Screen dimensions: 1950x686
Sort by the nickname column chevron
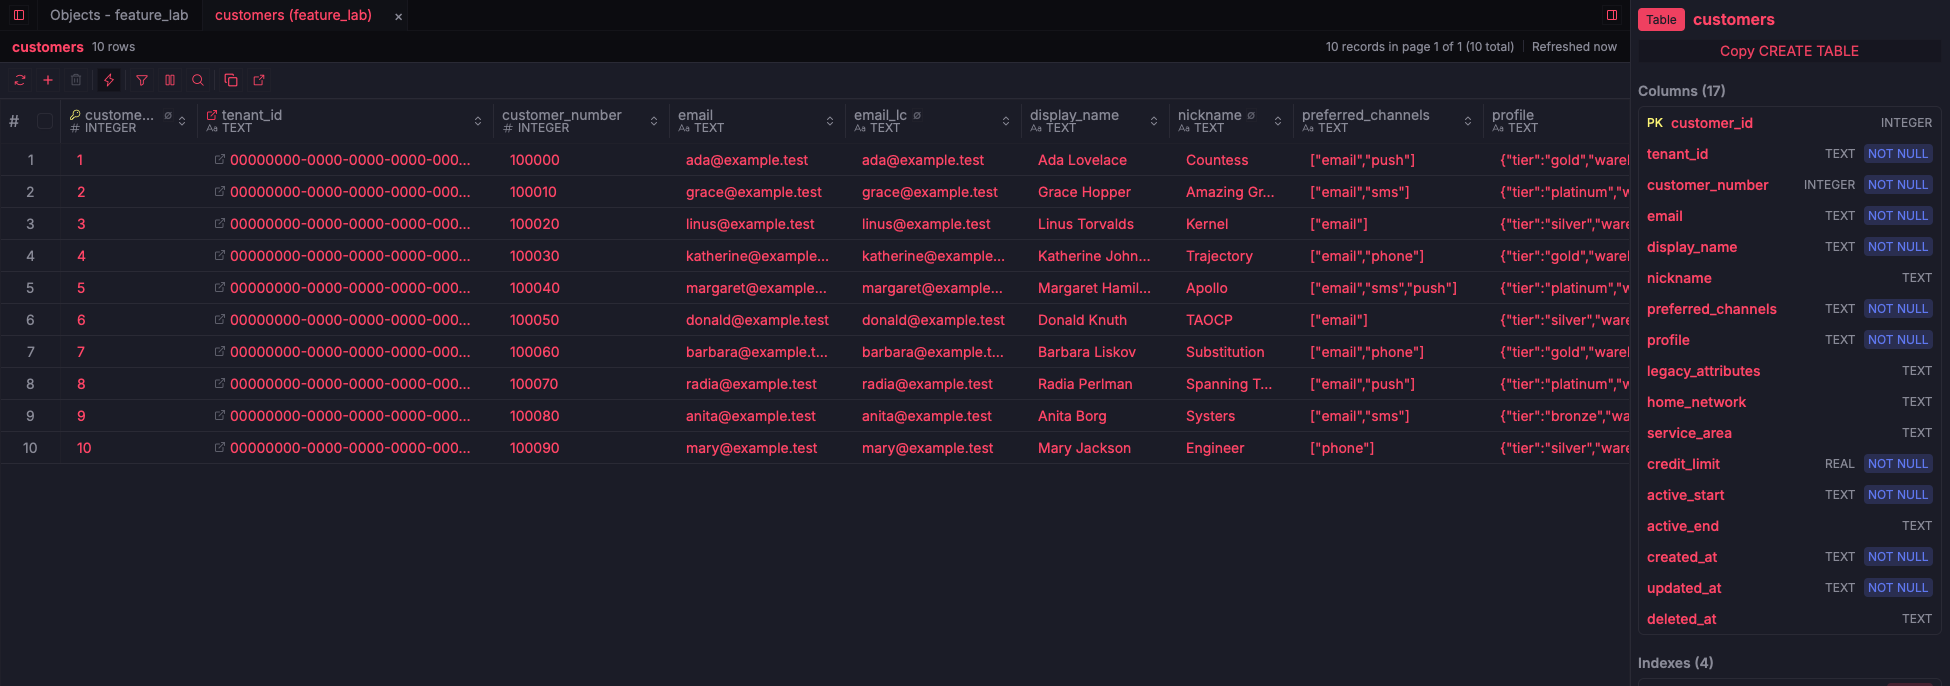[x=1278, y=121]
